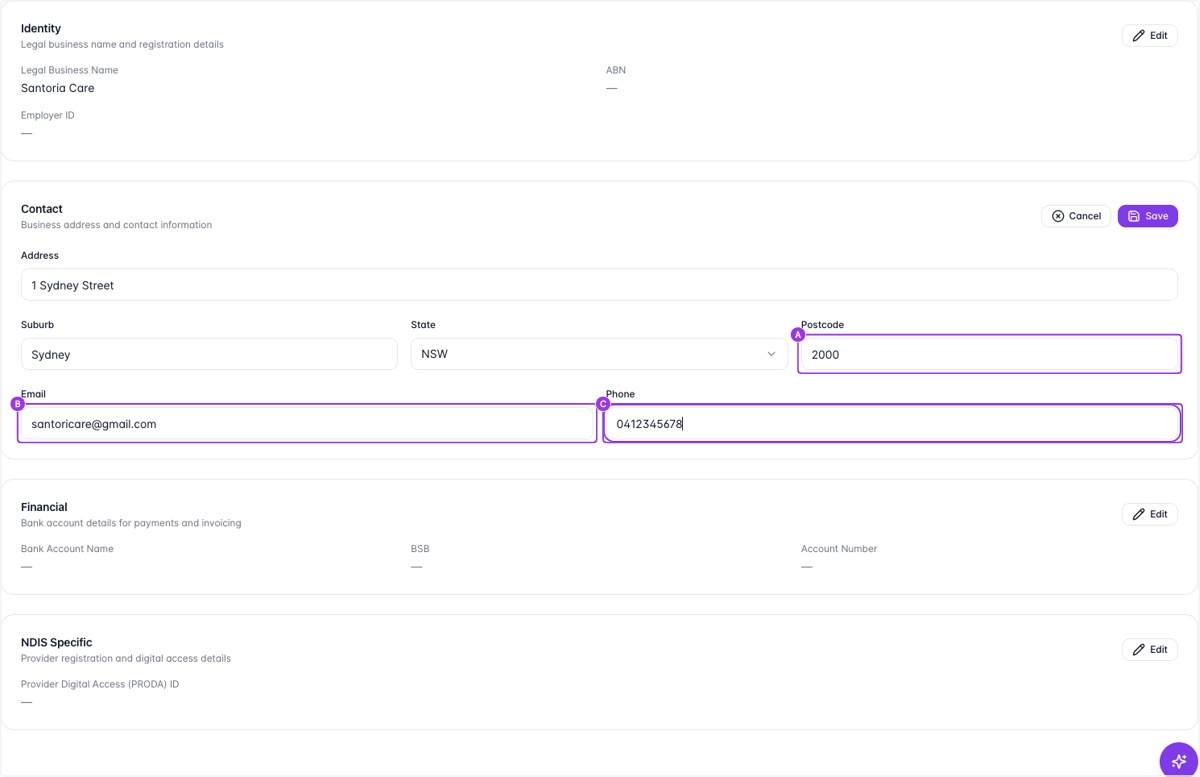Click the Phone field with 0412345678

892,424
